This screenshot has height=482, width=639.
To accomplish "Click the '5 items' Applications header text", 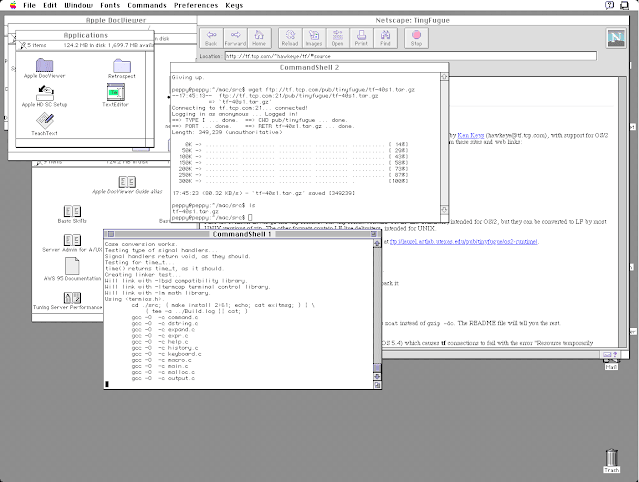I will (x=37, y=45).
